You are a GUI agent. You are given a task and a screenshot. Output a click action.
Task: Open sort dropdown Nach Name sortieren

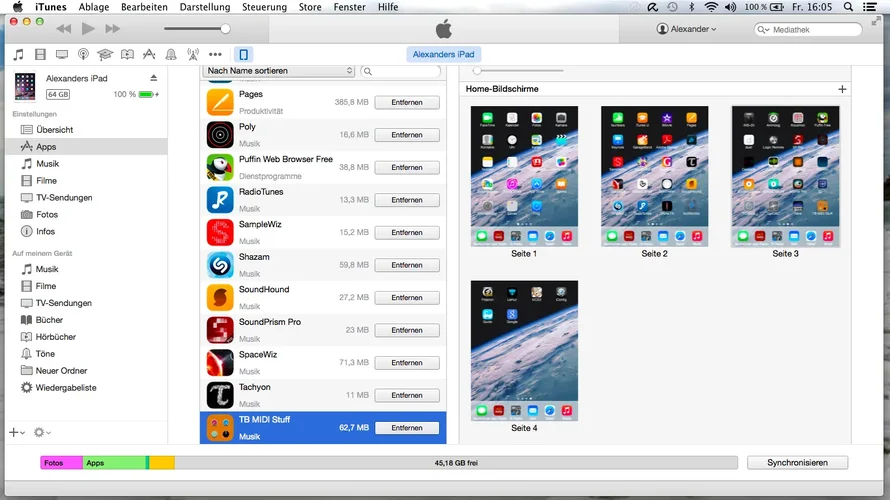[279, 71]
